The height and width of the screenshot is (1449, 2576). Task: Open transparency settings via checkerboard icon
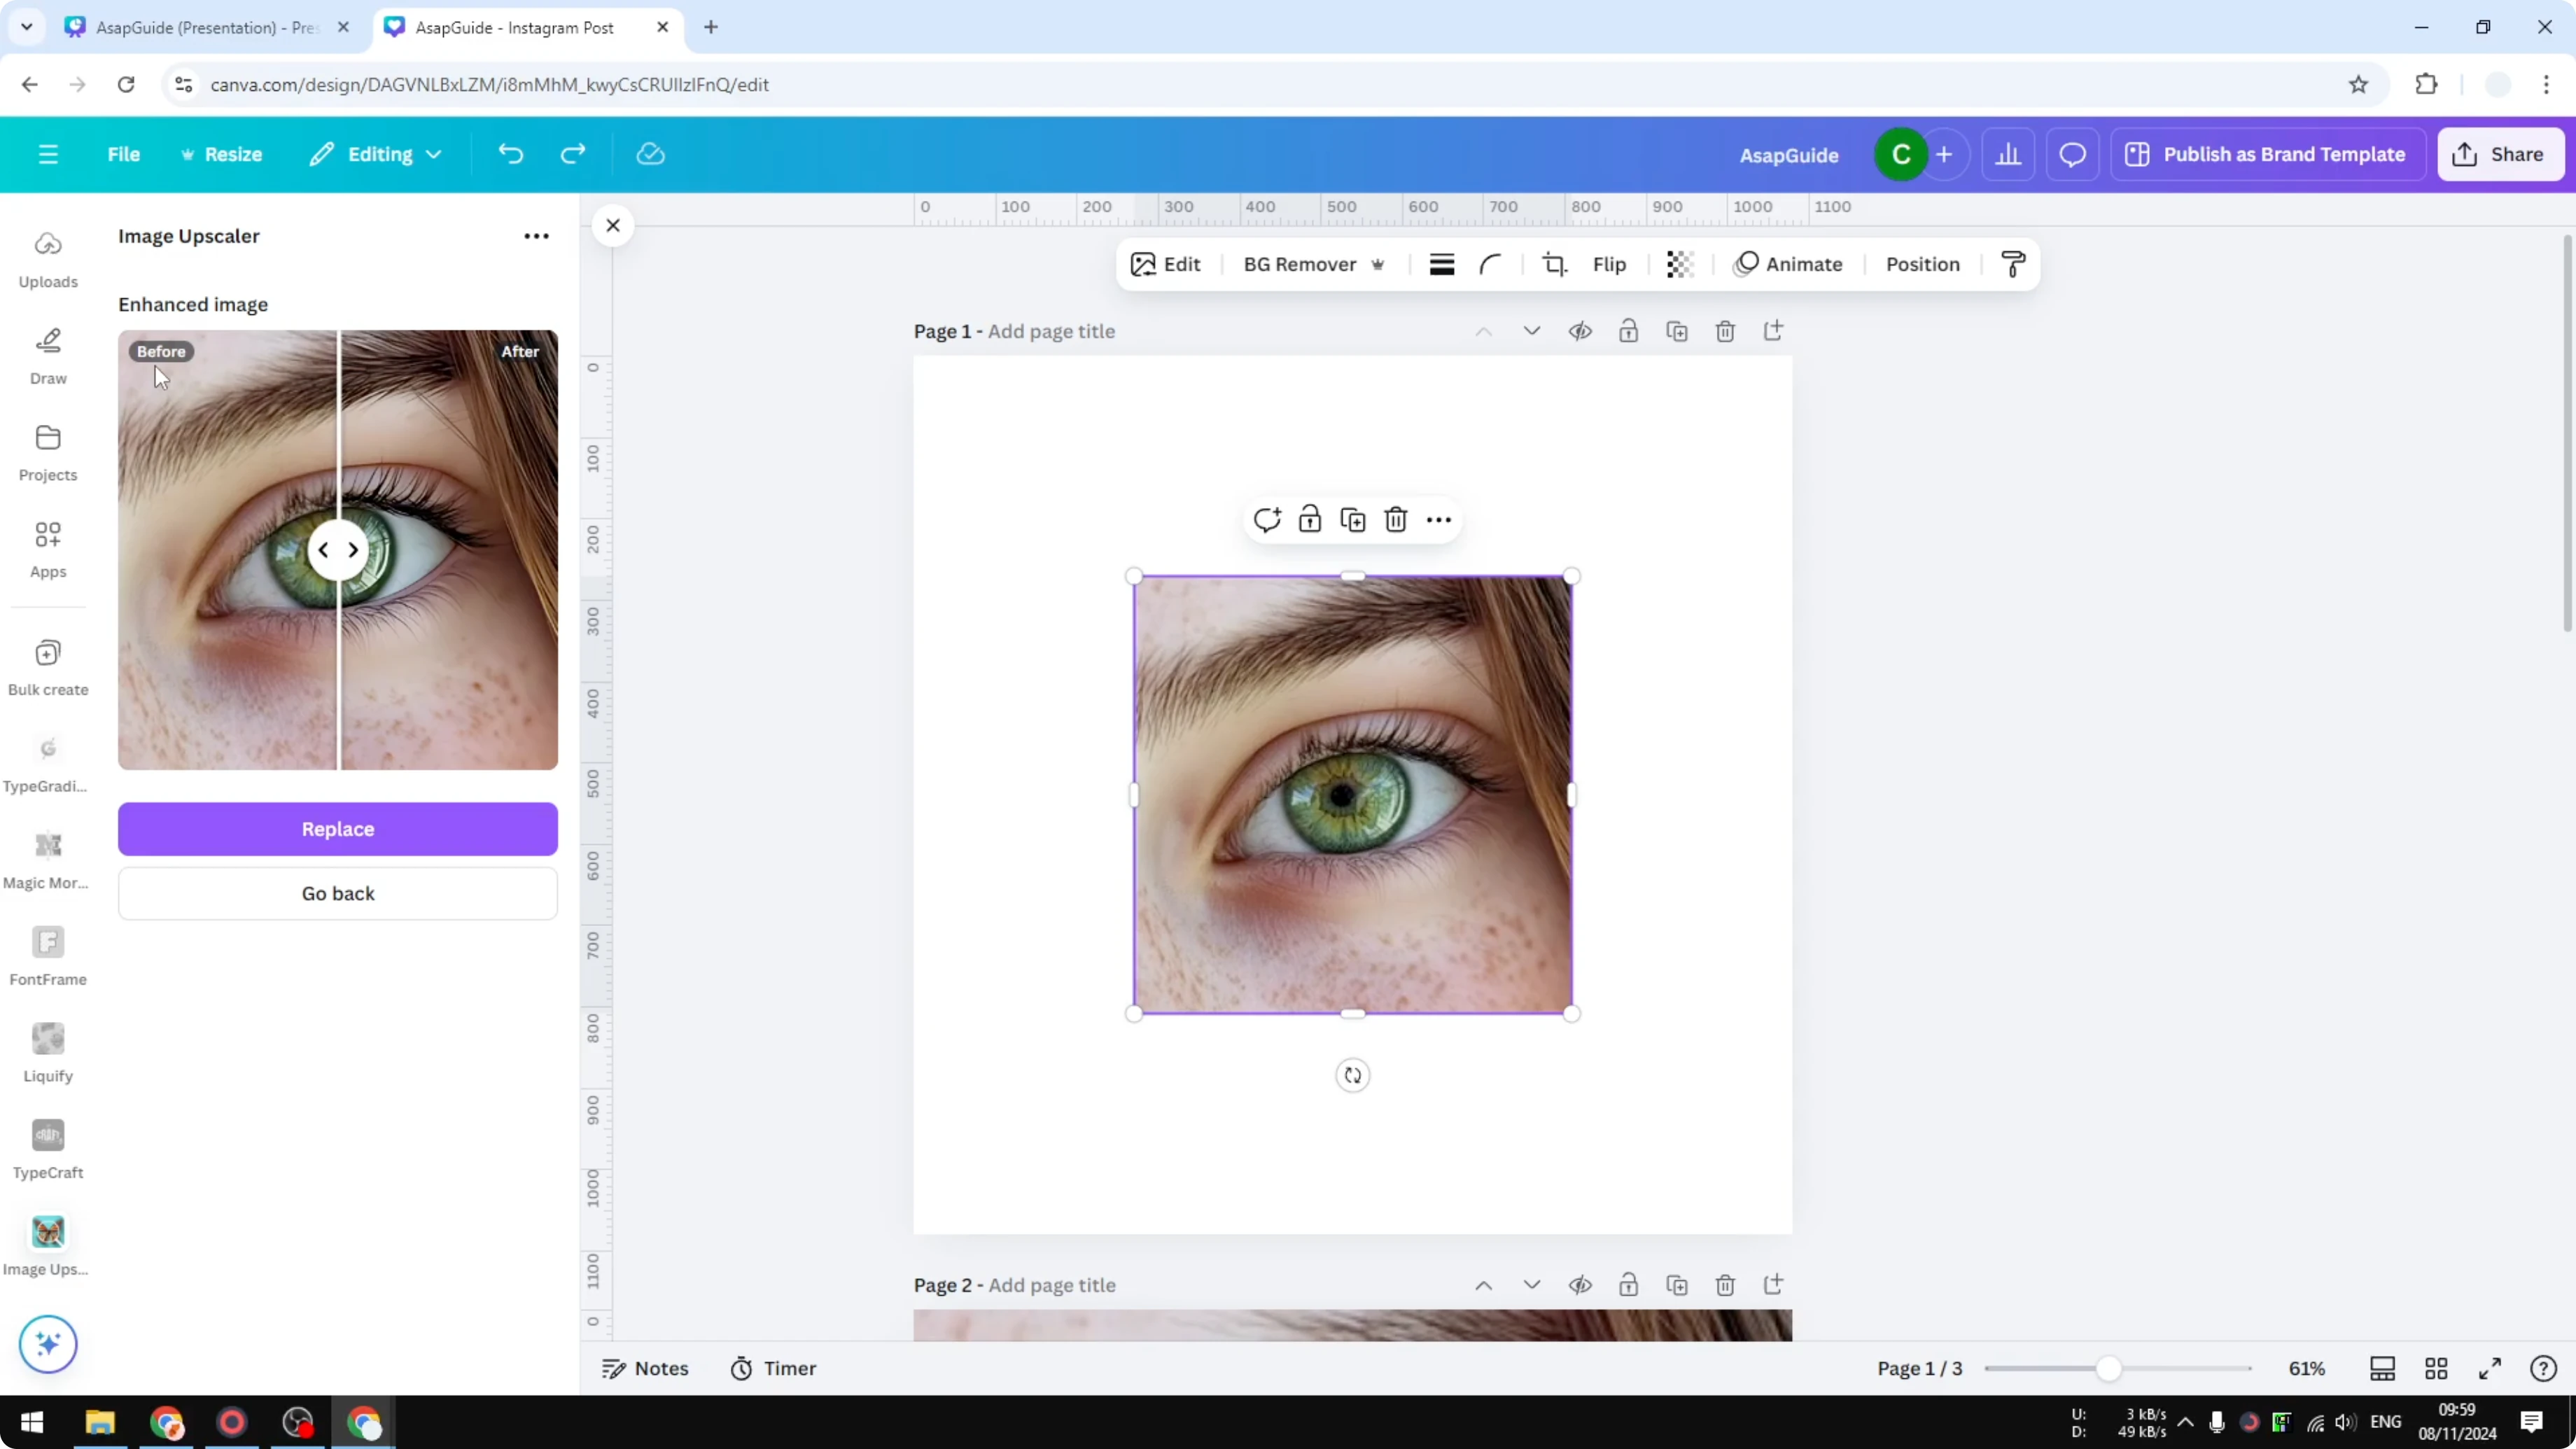(1679, 264)
